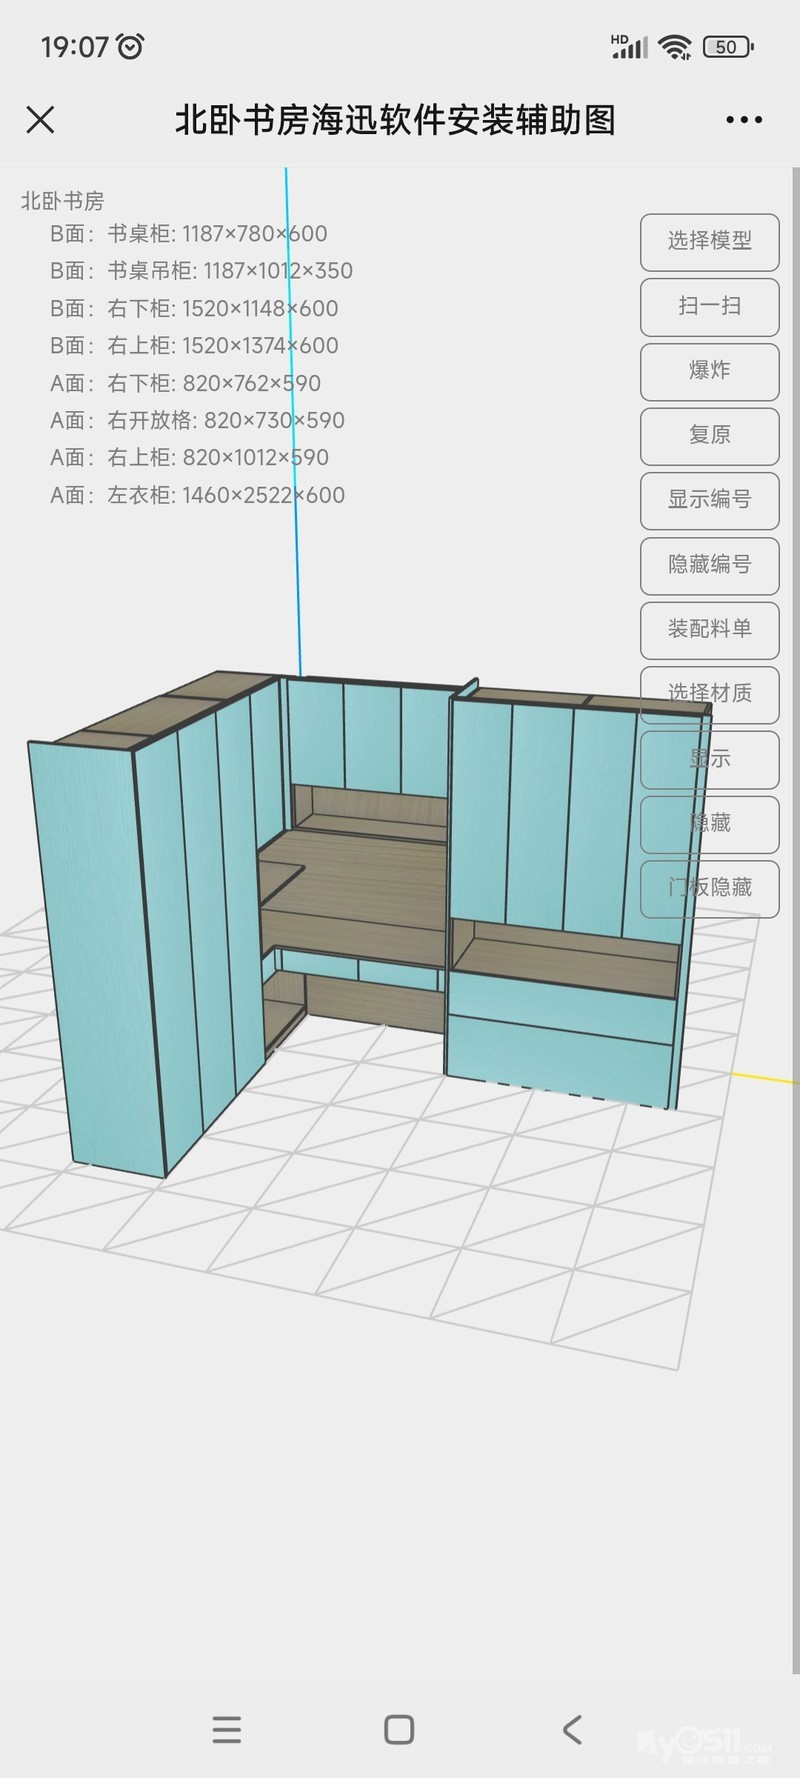
Task: Click the desk surface in the 3D model
Action: point(360,860)
